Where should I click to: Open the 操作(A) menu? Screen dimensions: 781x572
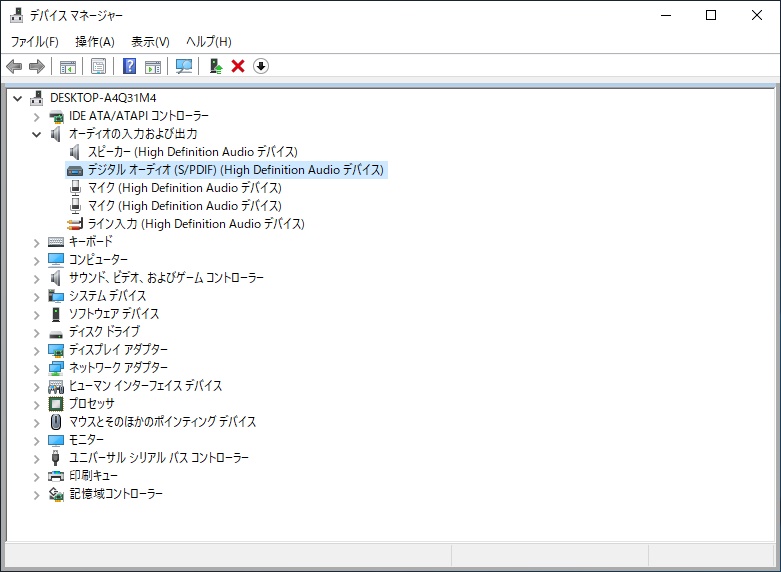tap(95, 42)
